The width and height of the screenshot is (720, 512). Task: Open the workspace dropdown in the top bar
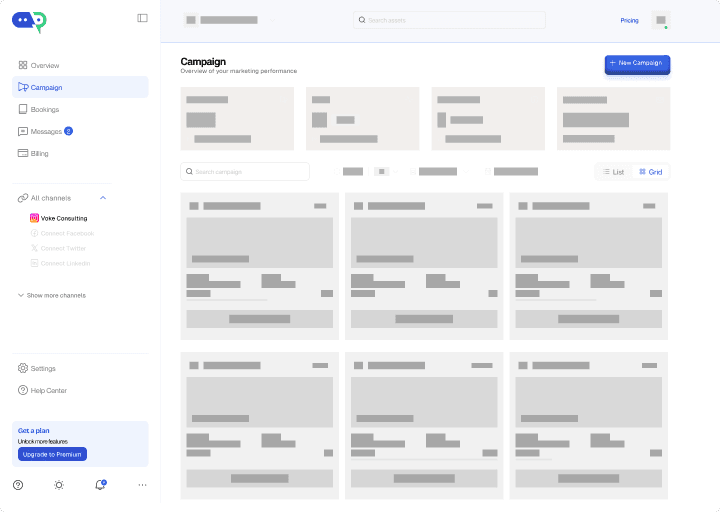point(230,20)
